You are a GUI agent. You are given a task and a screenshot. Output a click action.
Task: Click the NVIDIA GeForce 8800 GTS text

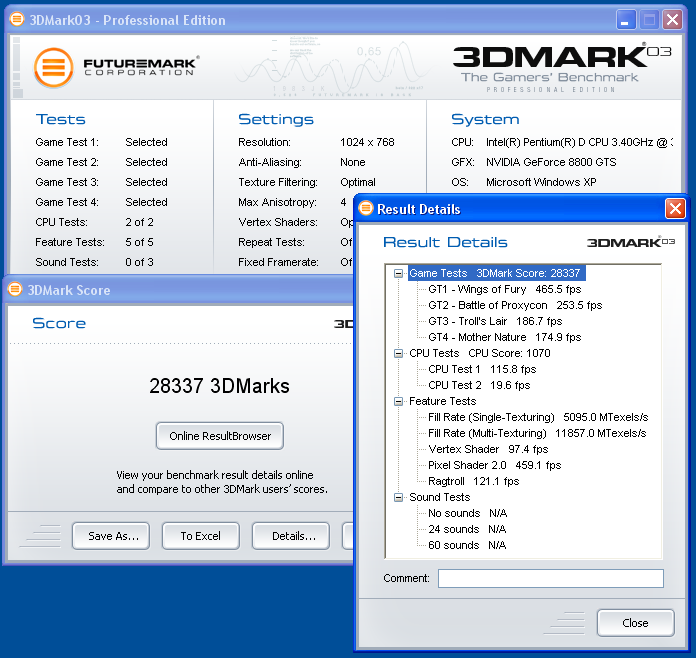(x=551, y=162)
